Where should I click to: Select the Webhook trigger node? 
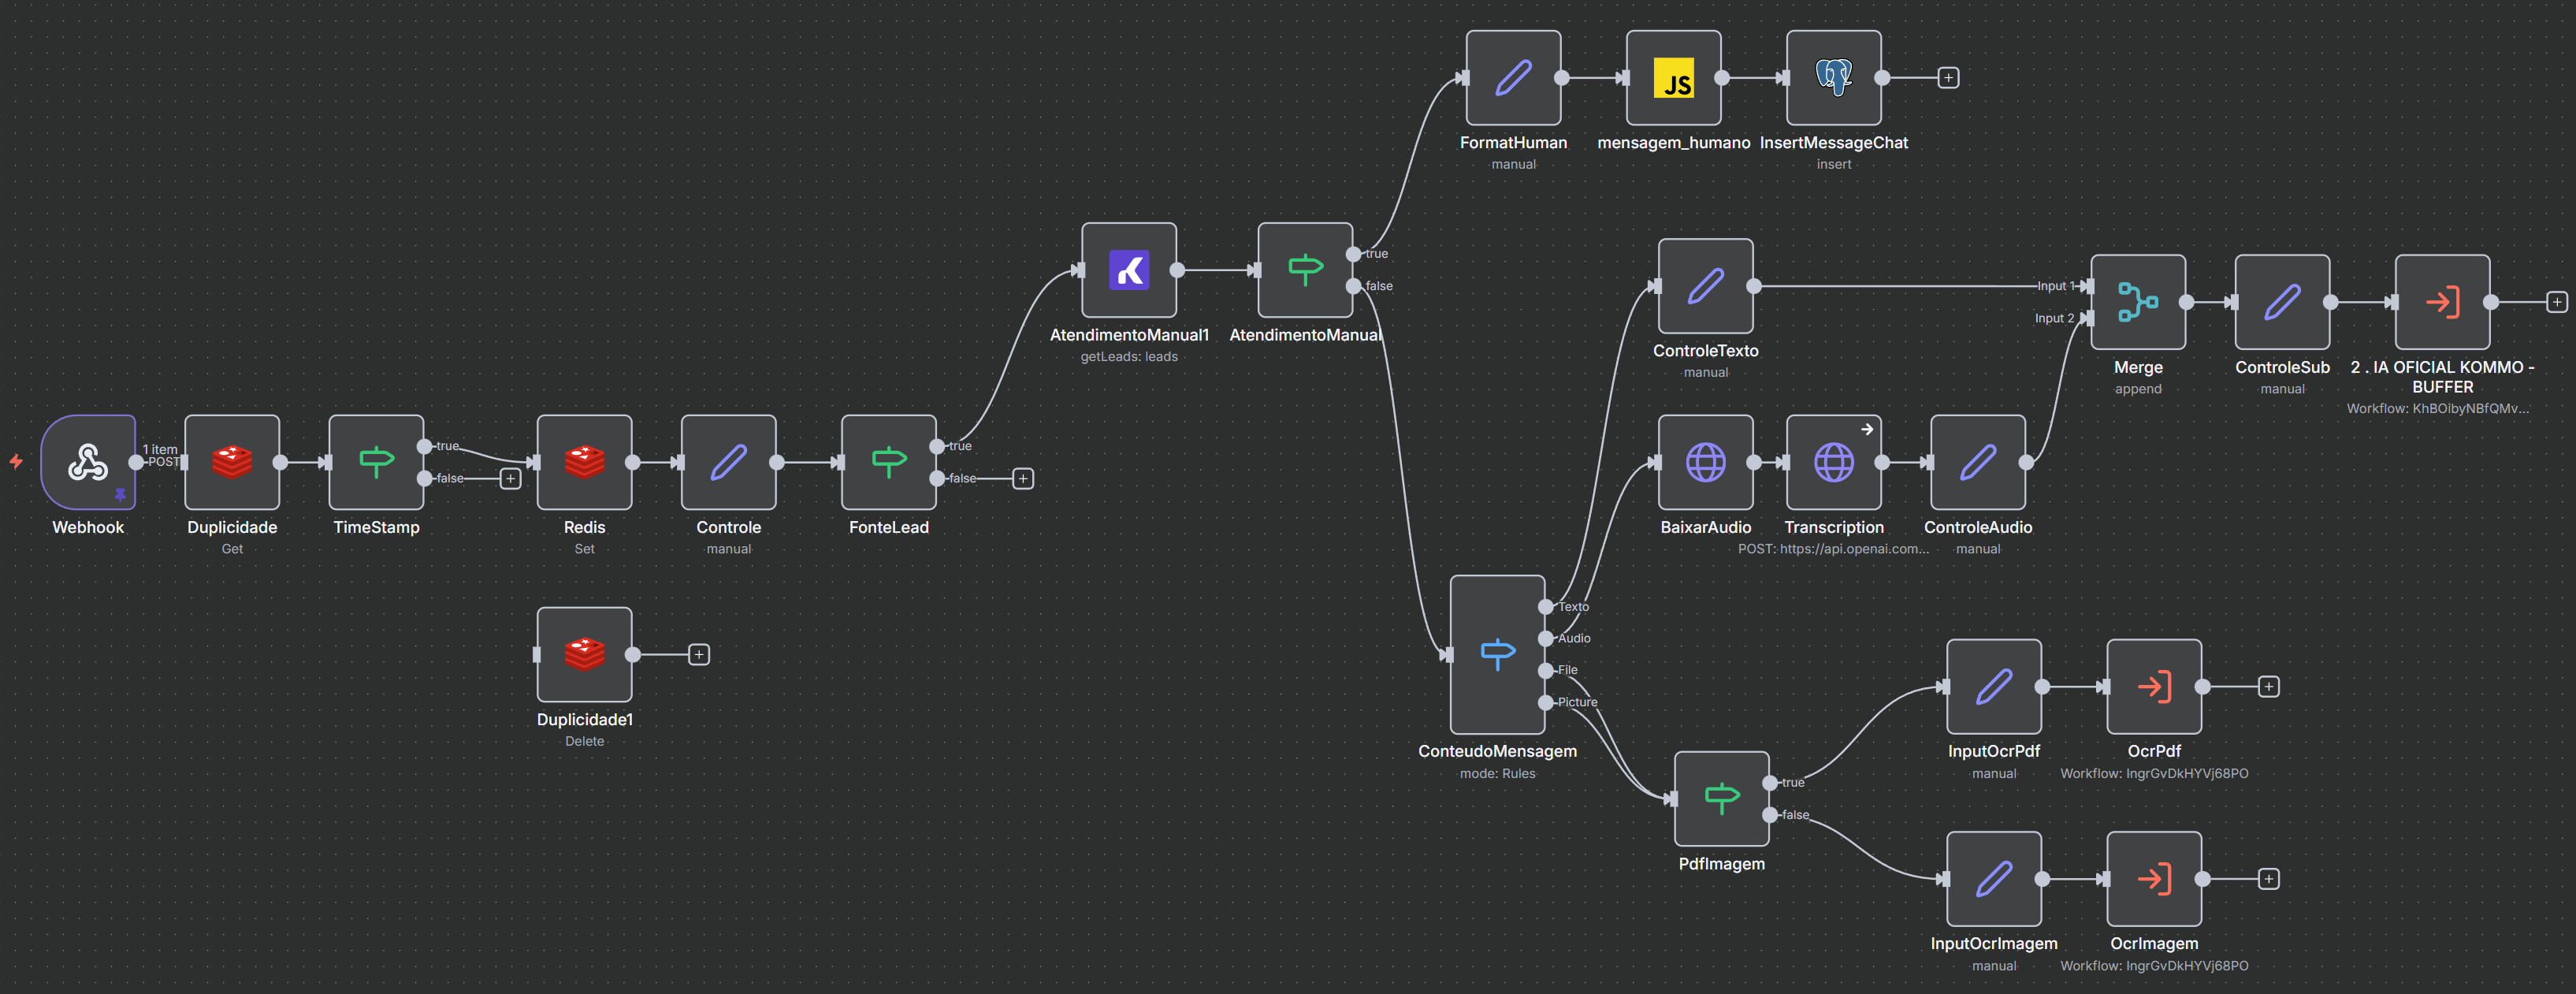tap(88, 462)
